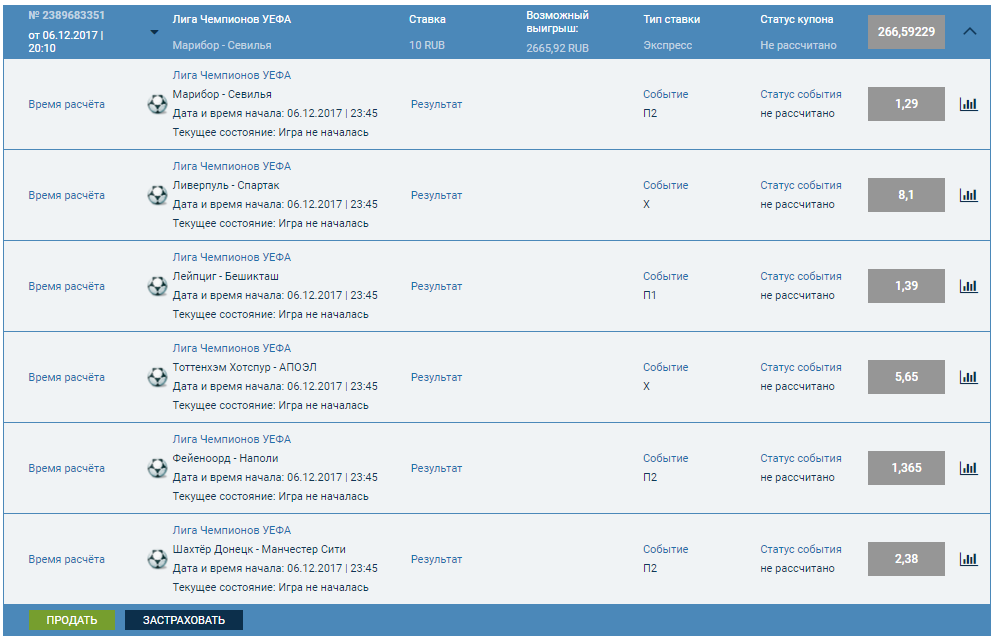Click Время расчёта in Марибор - Севилья row
996x636 pixels.
tap(67, 104)
